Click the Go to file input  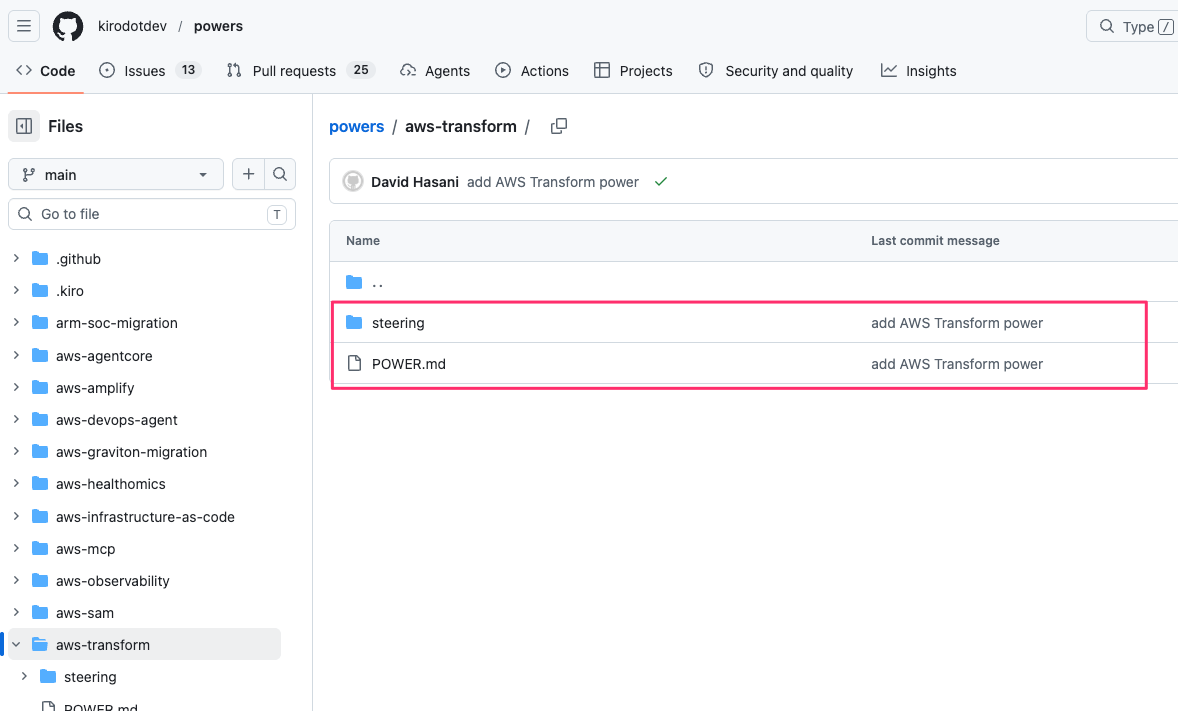(150, 214)
